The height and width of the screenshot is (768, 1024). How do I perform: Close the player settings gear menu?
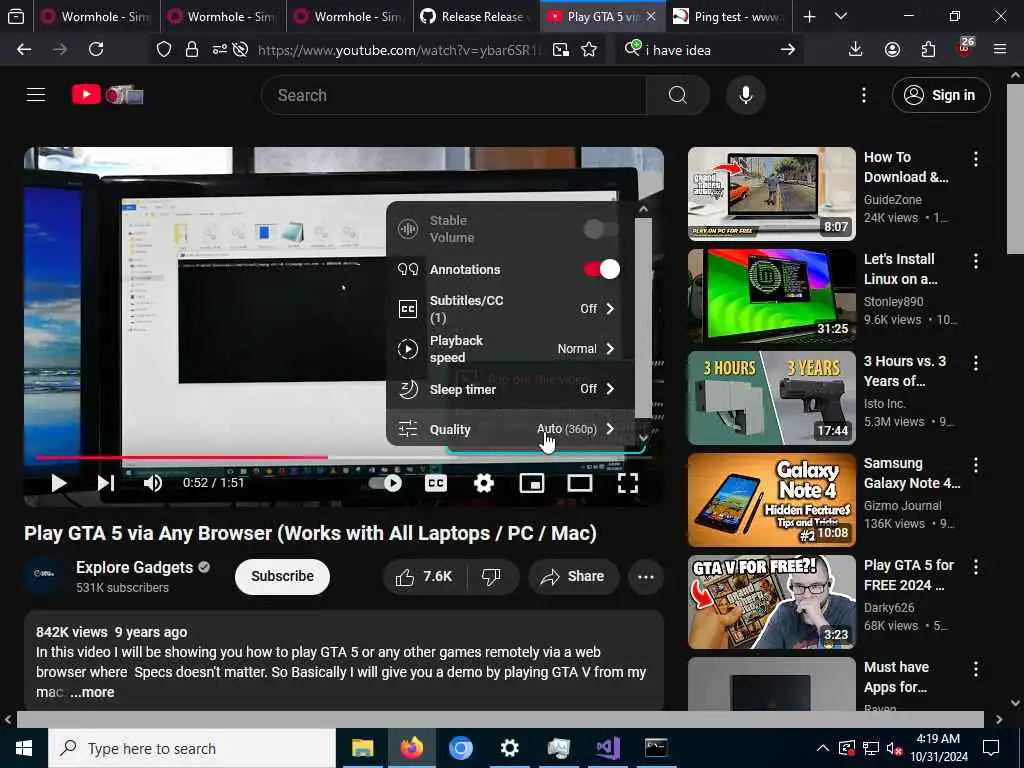coord(483,483)
